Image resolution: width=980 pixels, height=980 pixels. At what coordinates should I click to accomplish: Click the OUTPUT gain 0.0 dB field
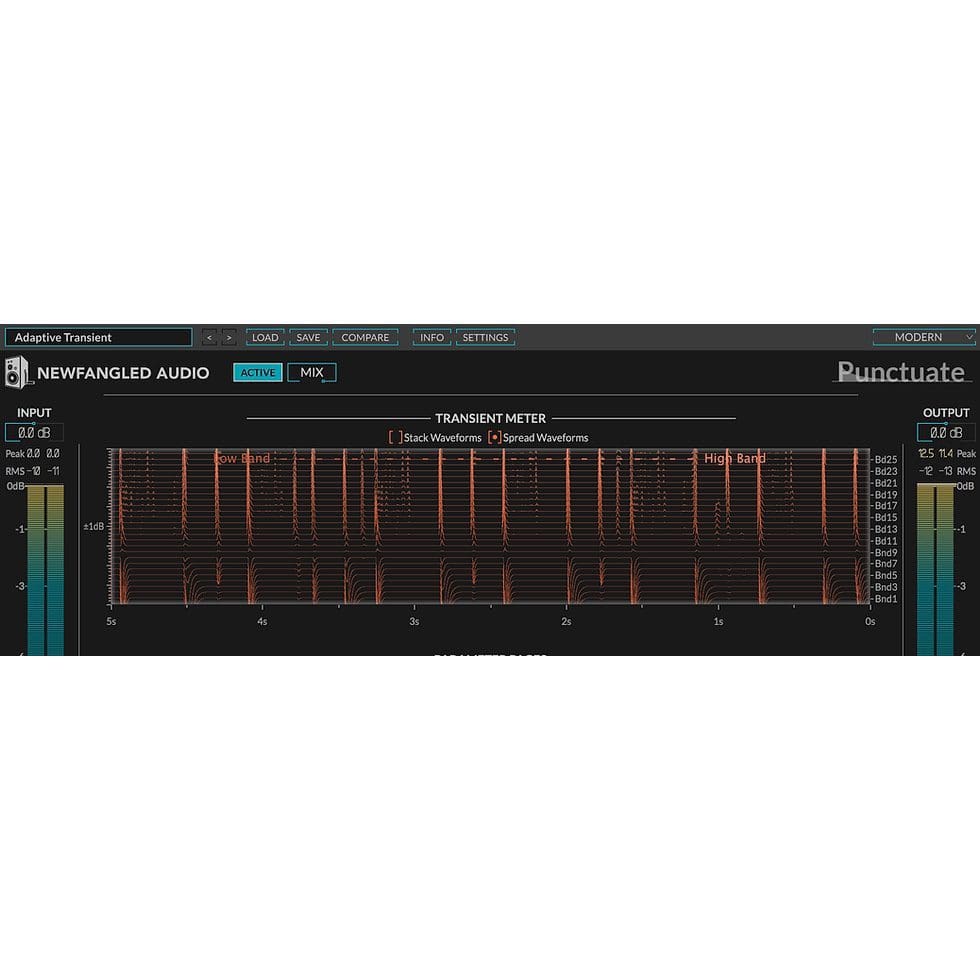[946, 432]
